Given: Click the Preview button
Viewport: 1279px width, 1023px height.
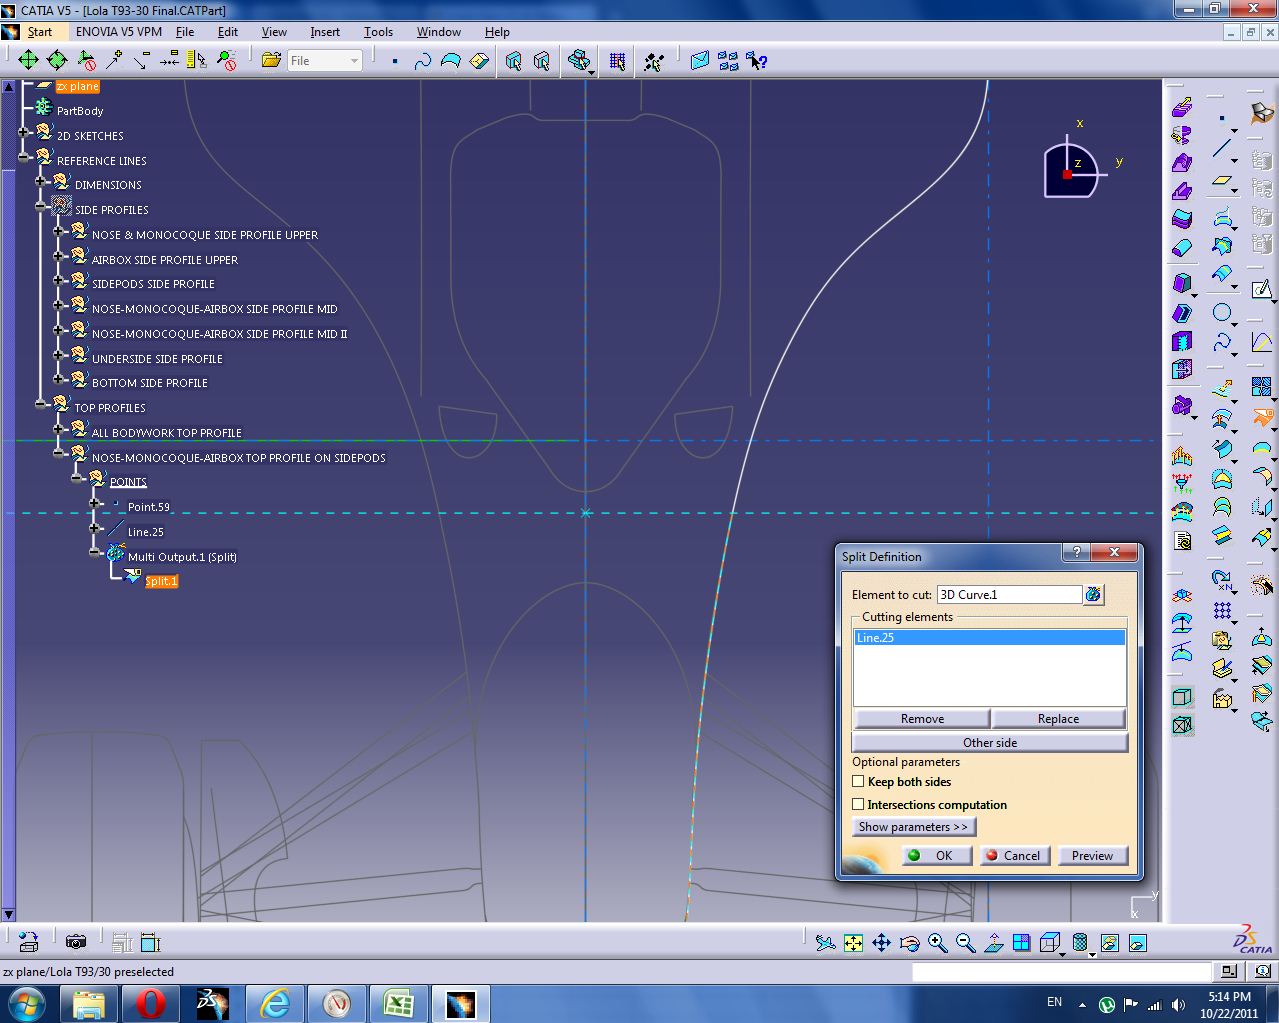Looking at the screenshot, I should tap(1092, 855).
